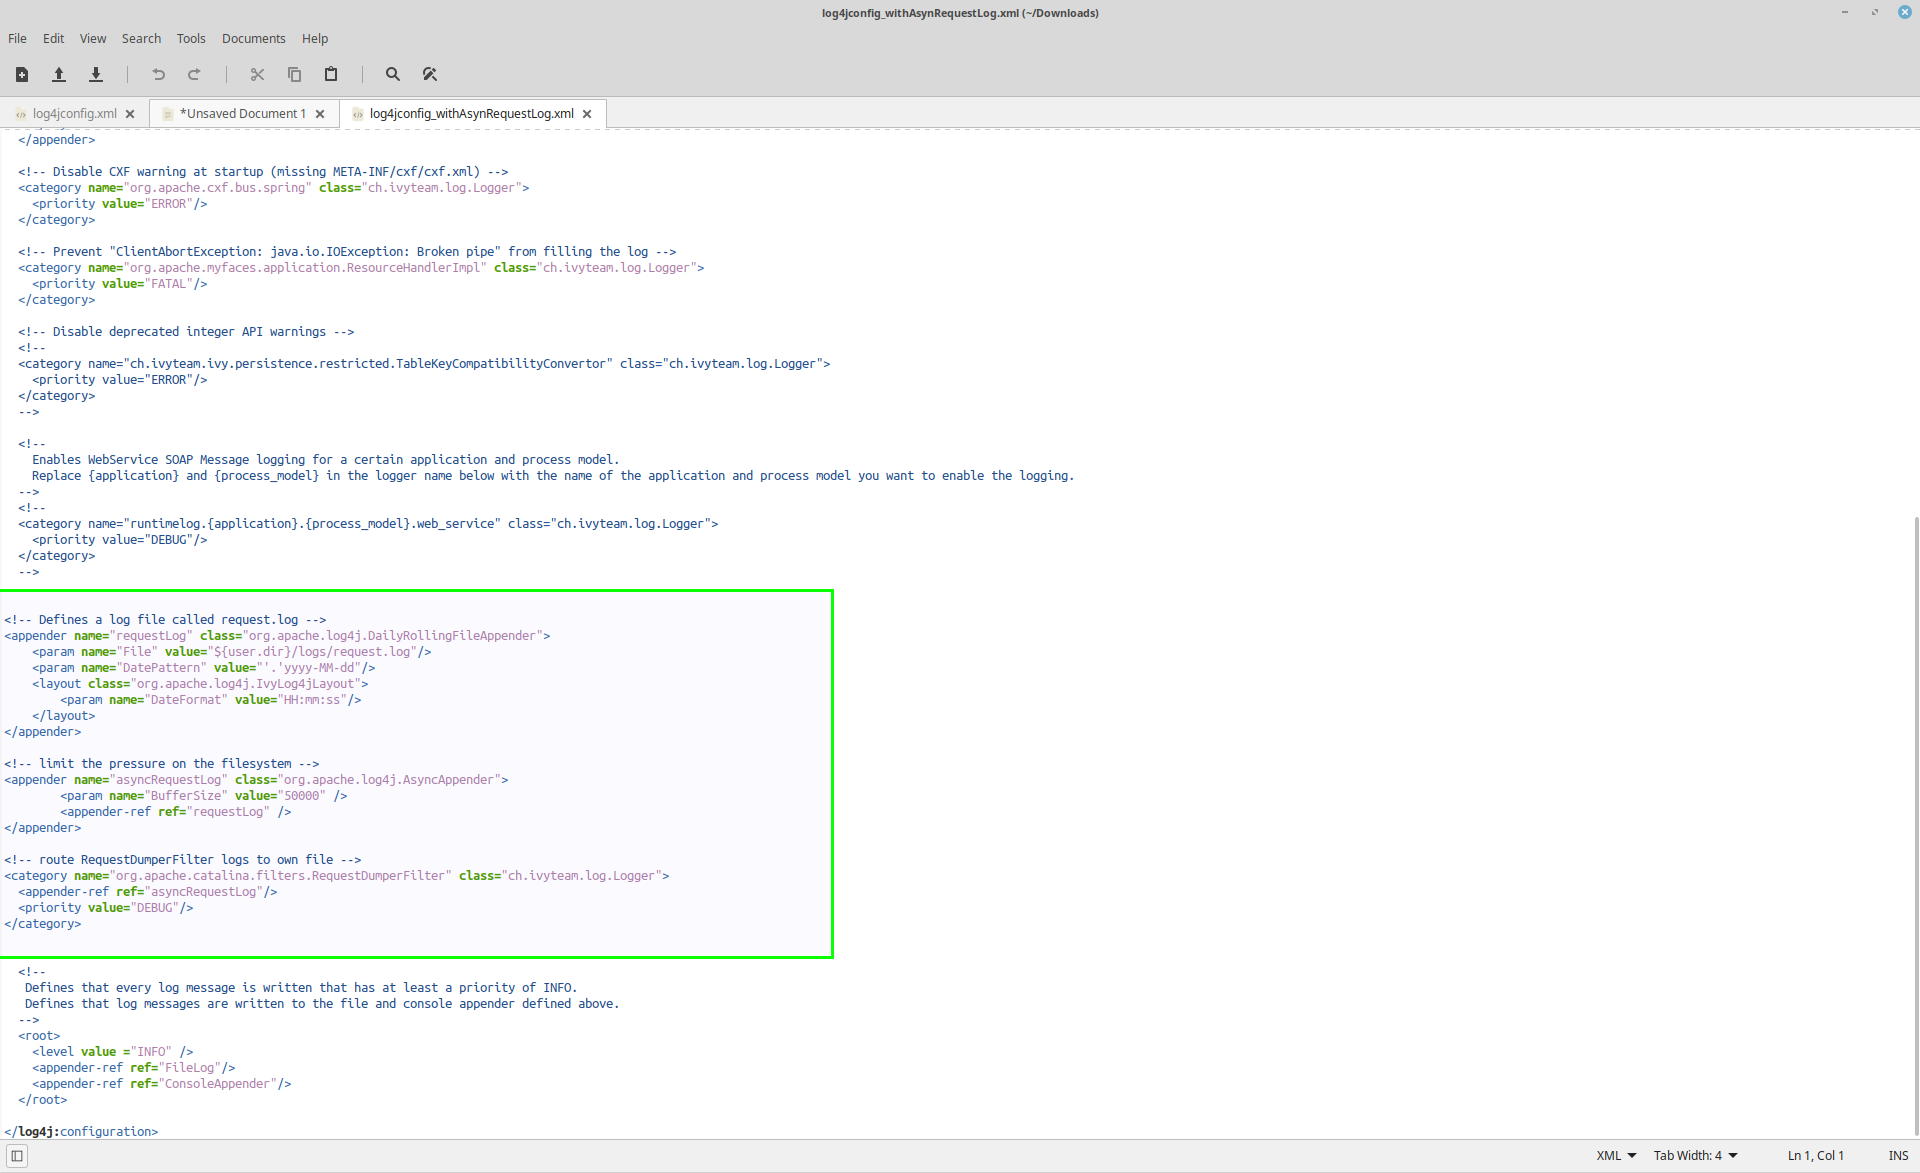Open the Search menu
This screenshot has height=1173, width=1920.
[141, 38]
